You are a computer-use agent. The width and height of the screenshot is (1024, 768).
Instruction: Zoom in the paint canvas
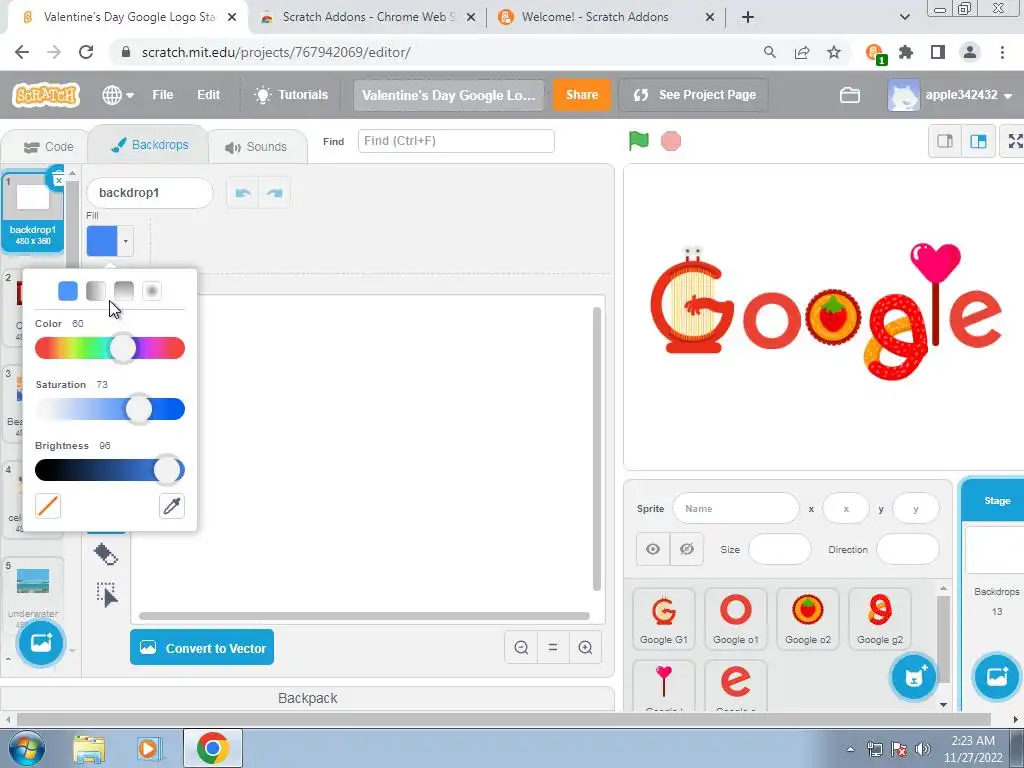(x=585, y=647)
